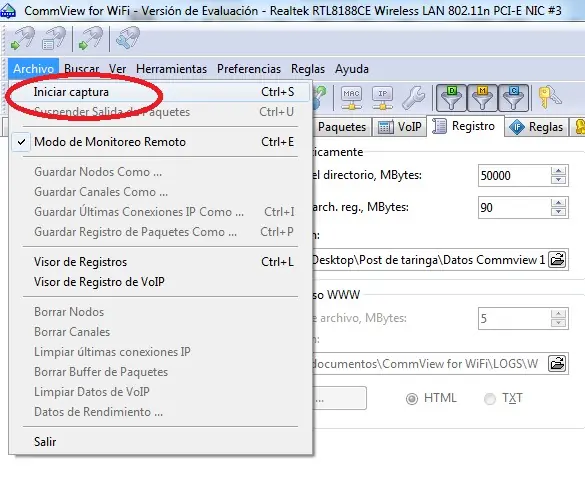585x480 pixels.
Task: Click Suspender Salida de Paquetes menu entry
Action: click(160, 112)
